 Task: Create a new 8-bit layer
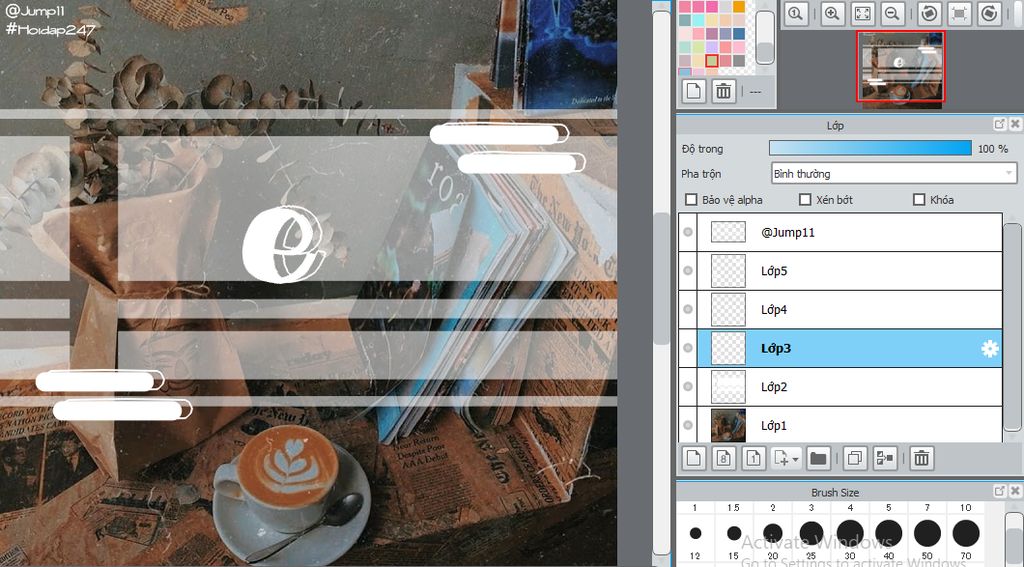724,459
